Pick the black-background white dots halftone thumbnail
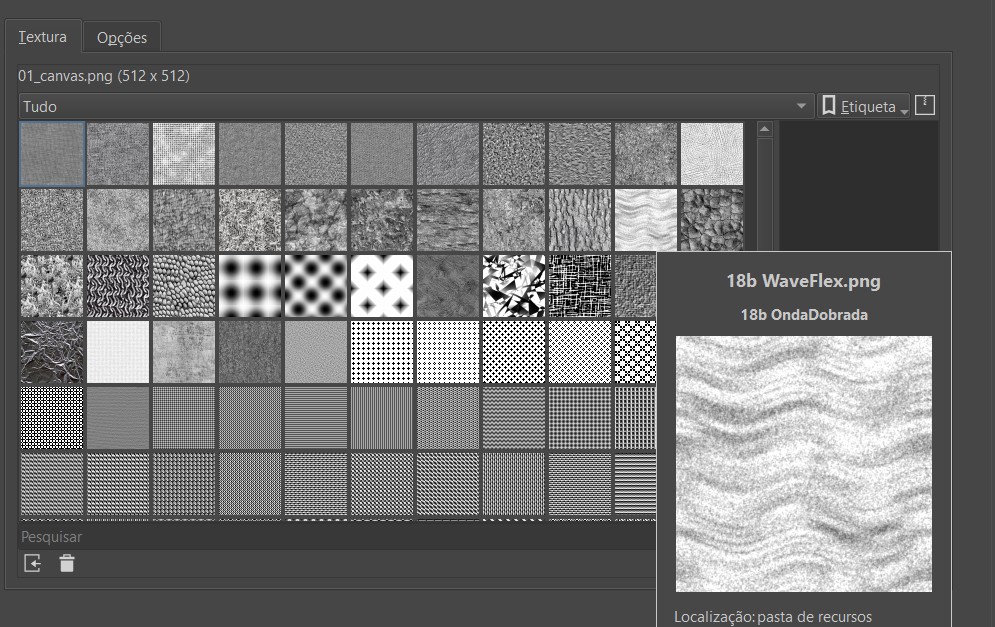 click(52, 418)
